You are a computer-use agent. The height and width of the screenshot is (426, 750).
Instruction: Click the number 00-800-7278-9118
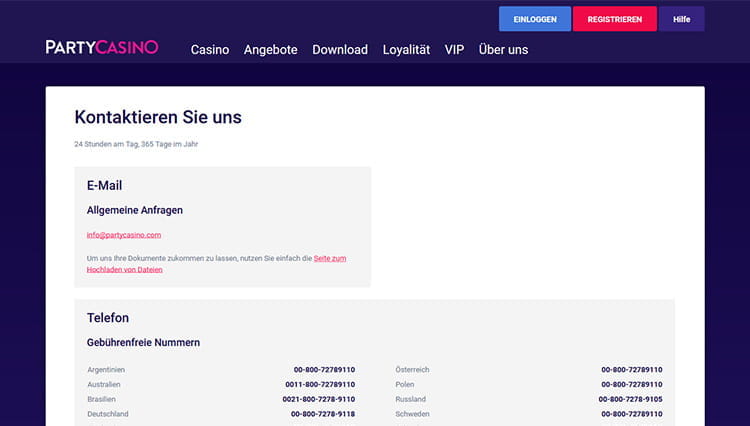click(x=323, y=414)
